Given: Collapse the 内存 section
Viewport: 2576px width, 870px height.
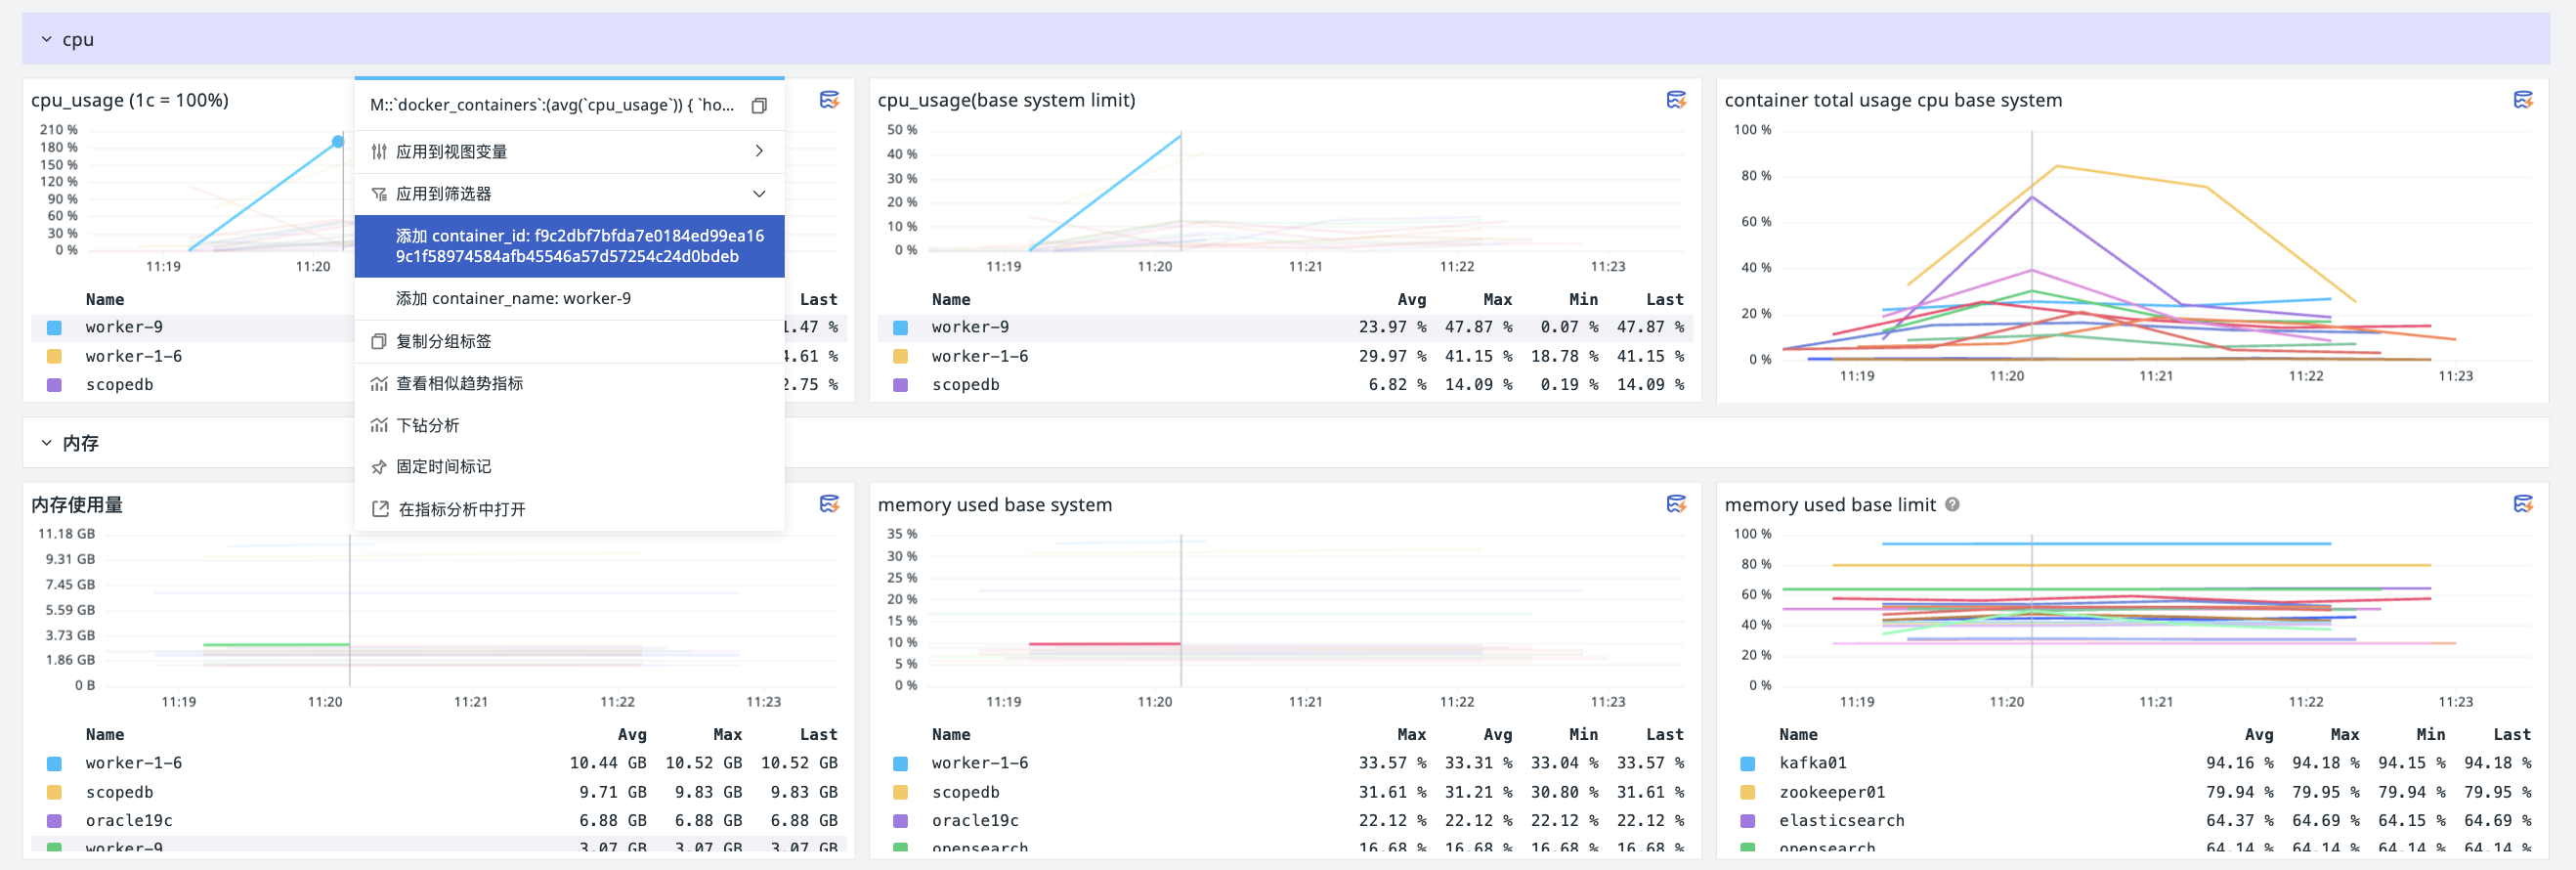Looking at the screenshot, I should point(46,443).
